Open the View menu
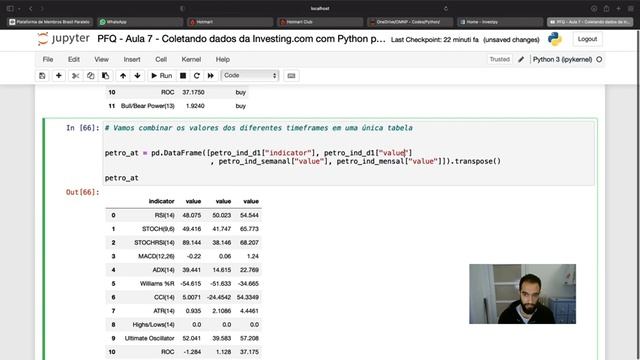The height and width of the screenshot is (360, 640). pyautogui.click(x=102, y=59)
